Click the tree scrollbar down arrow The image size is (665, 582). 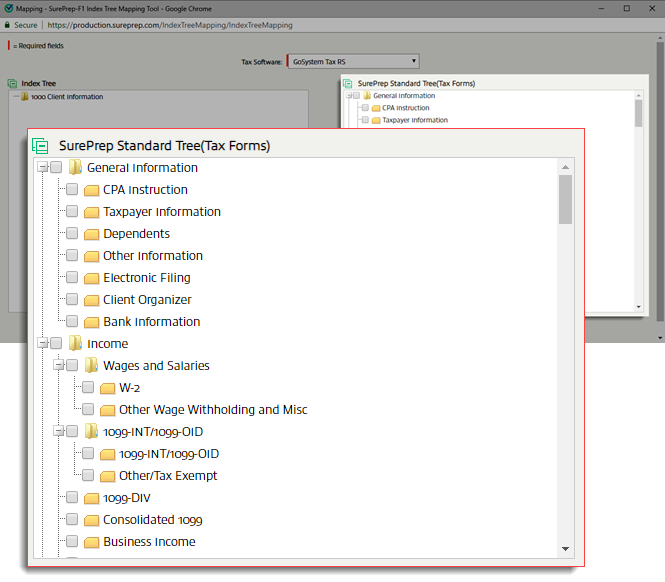[x=566, y=549]
